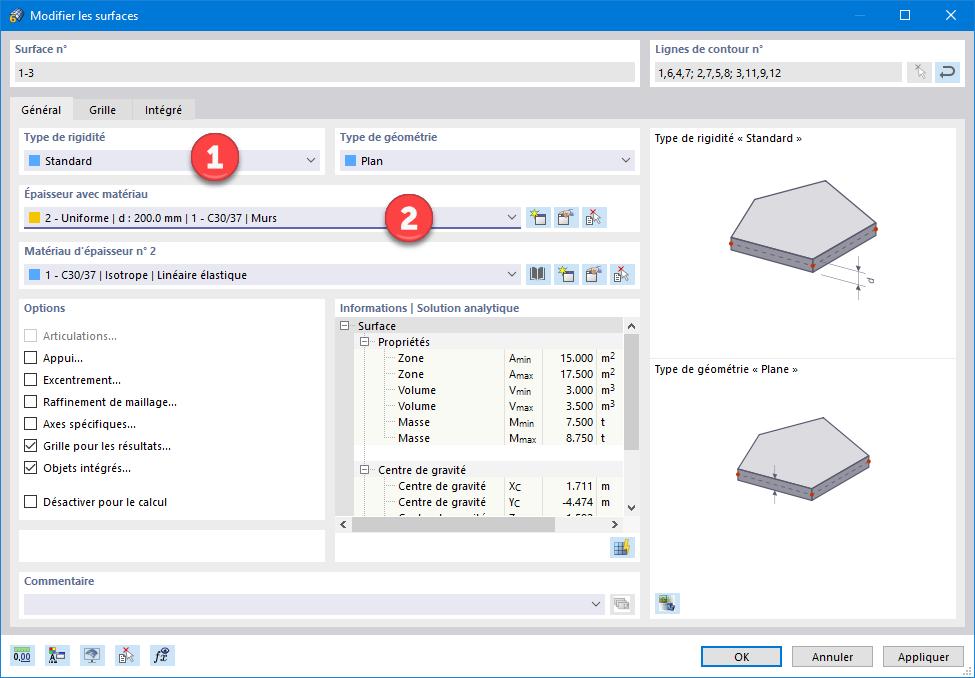
Task: Pick thickness graphically icon in Épaisseur avec matériau row
Action: coord(594,218)
